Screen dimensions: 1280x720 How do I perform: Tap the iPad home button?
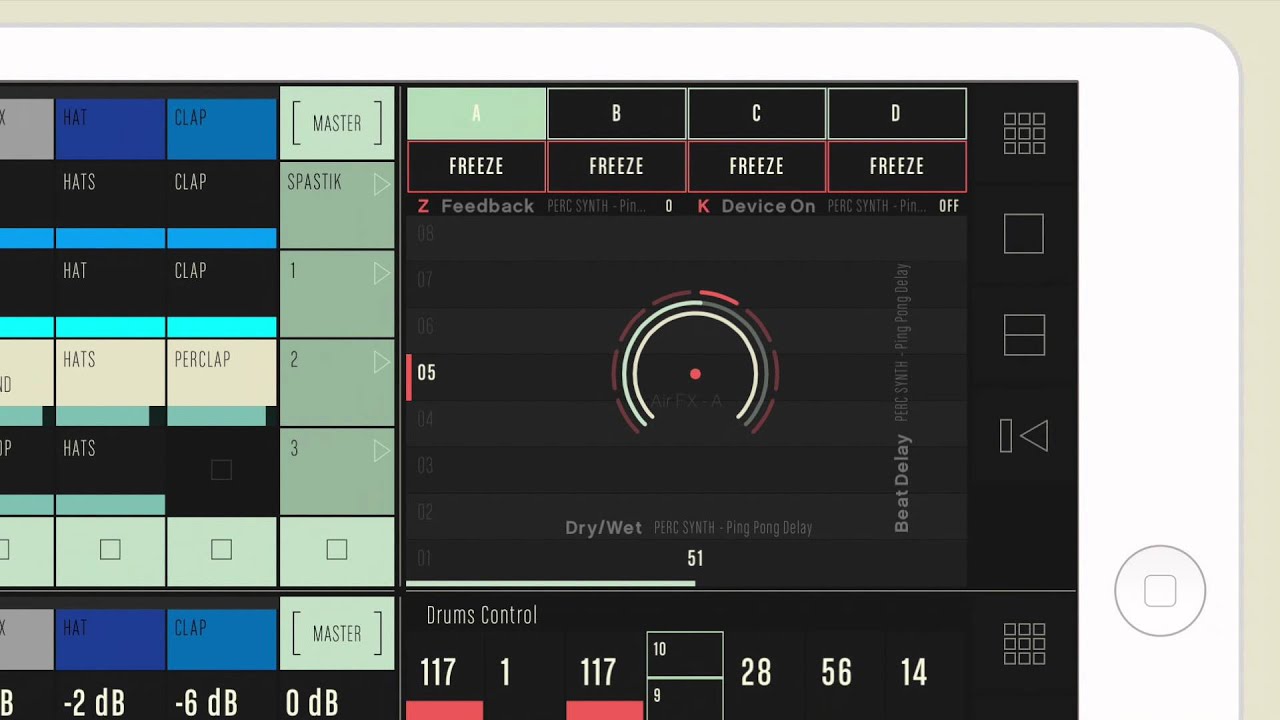(x=1160, y=591)
